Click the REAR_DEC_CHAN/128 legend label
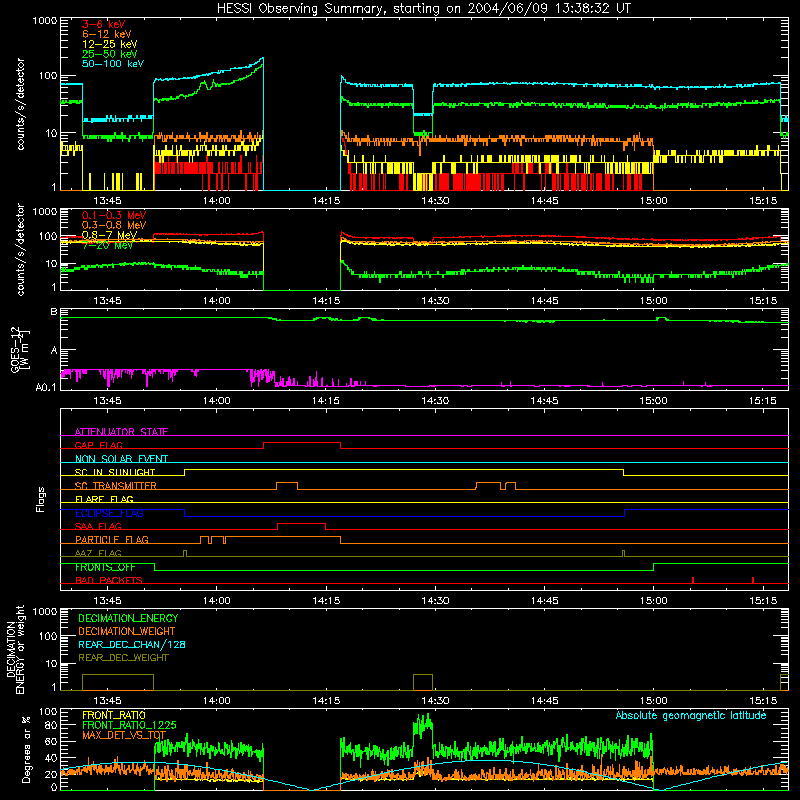The height and width of the screenshot is (800, 800). tap(132, 644)
